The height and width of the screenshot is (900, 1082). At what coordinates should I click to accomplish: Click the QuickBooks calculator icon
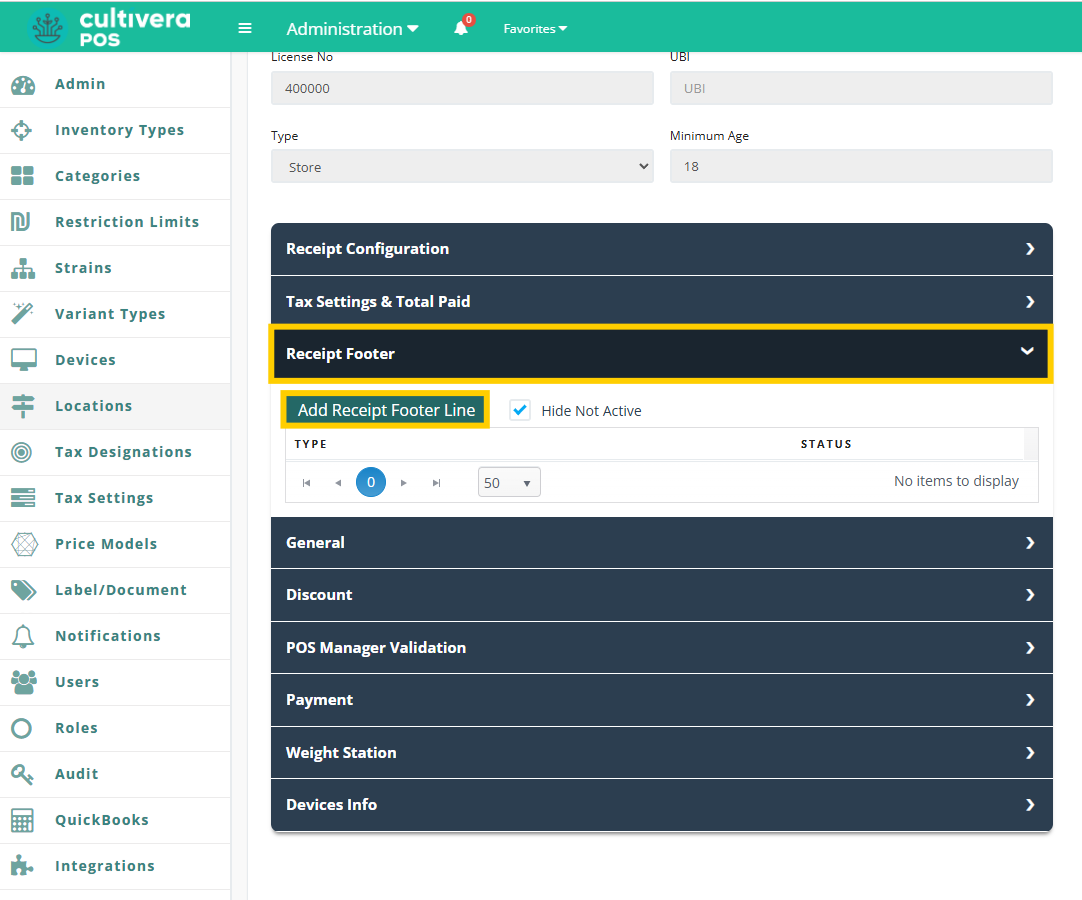coord(22,820)
